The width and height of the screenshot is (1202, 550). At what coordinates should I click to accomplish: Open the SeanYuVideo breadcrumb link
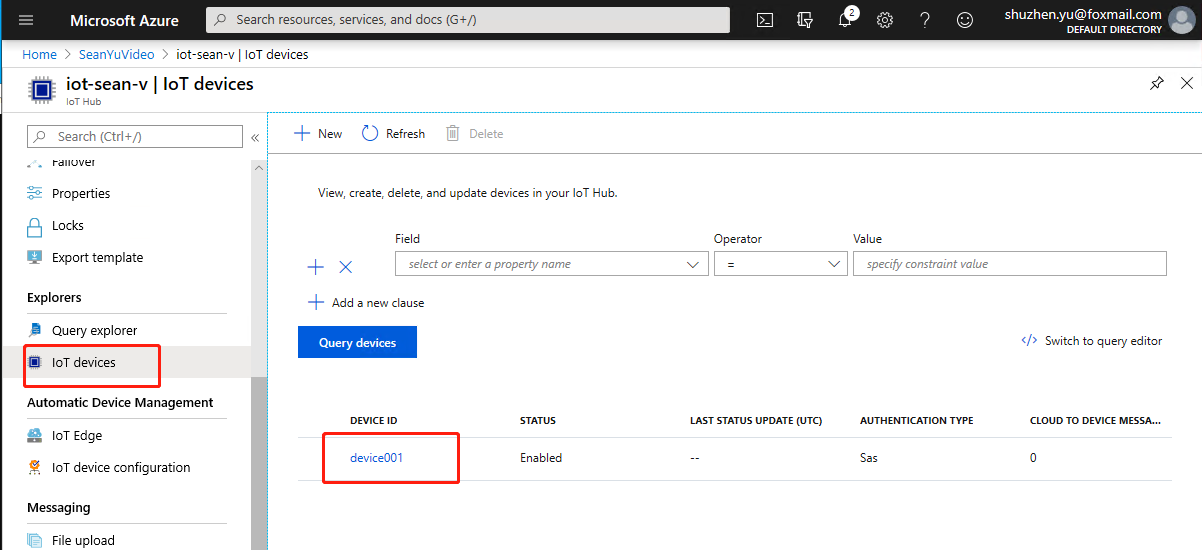point(117,55)
